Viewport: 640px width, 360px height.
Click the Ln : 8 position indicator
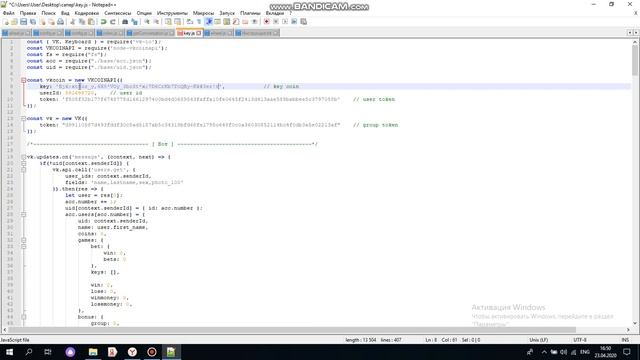click(431, 340)
